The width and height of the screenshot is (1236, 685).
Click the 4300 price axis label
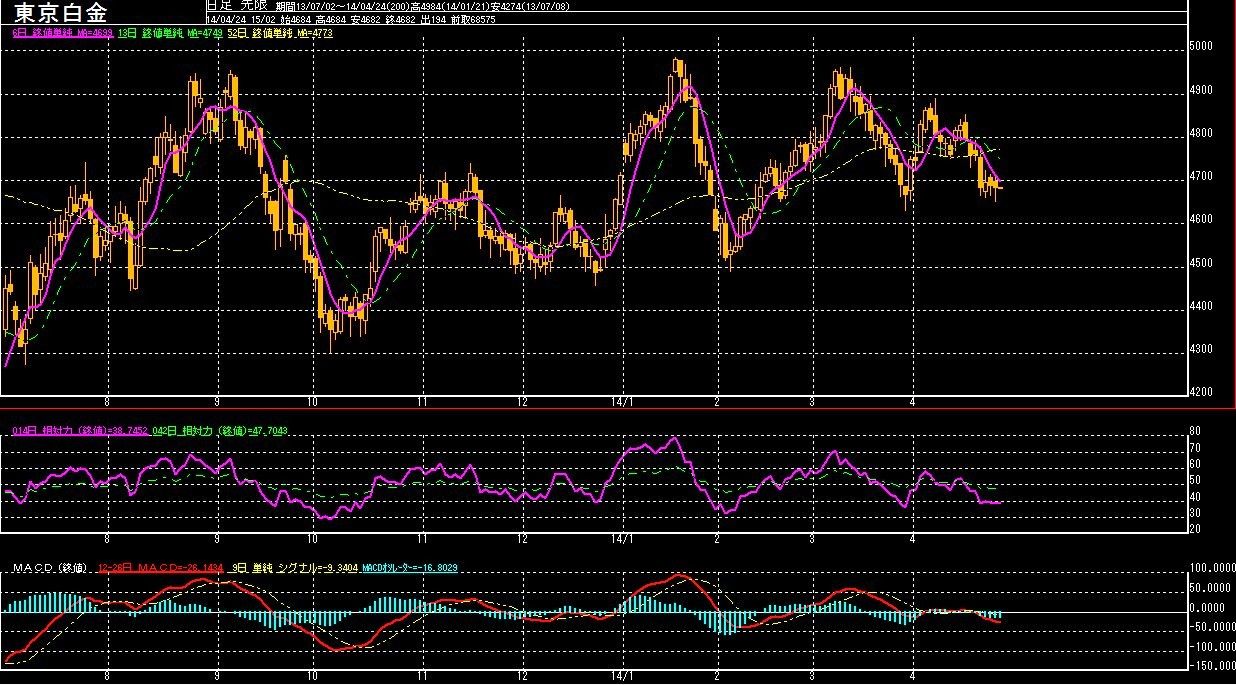point(1201,349)
